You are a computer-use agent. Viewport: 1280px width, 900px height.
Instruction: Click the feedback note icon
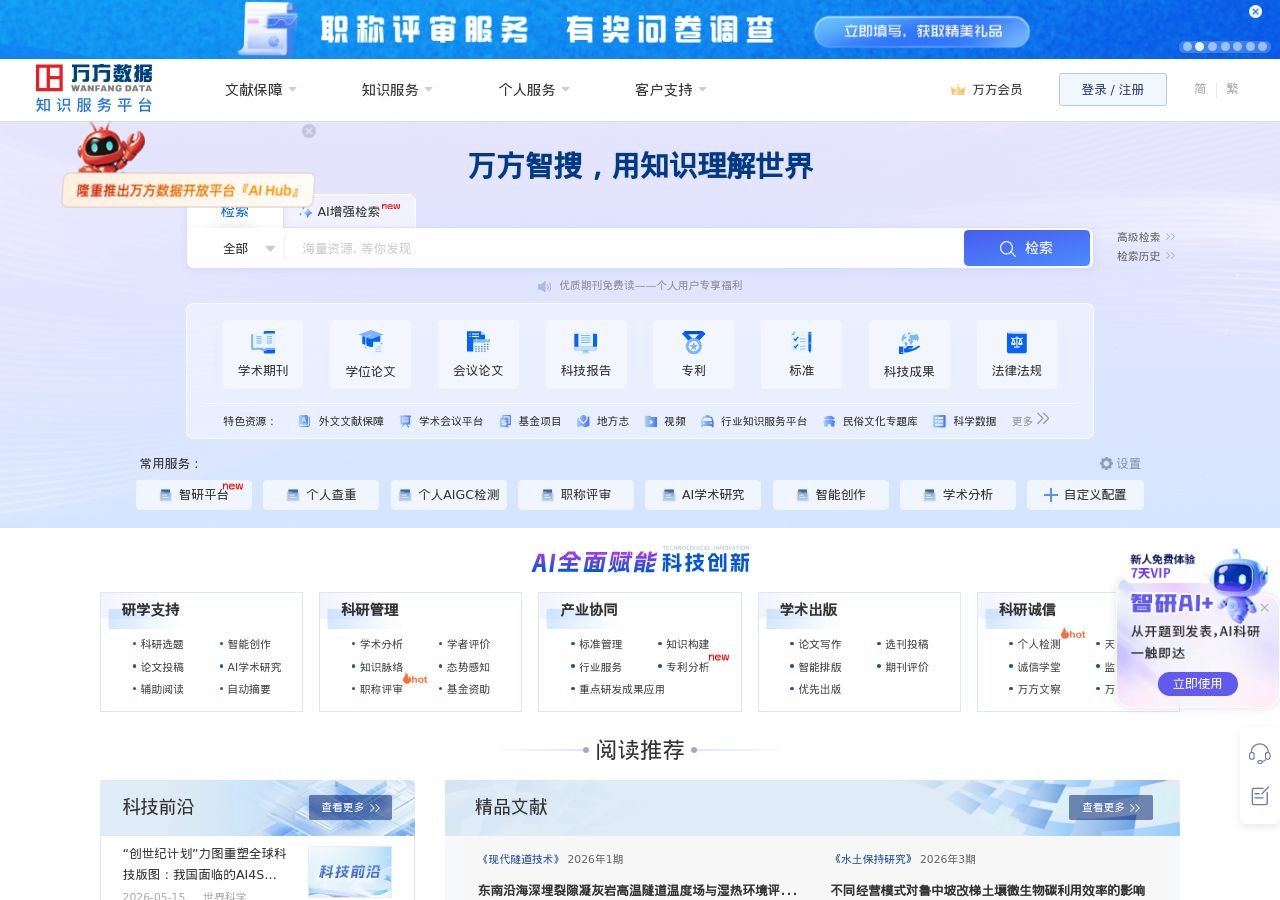1260,796
